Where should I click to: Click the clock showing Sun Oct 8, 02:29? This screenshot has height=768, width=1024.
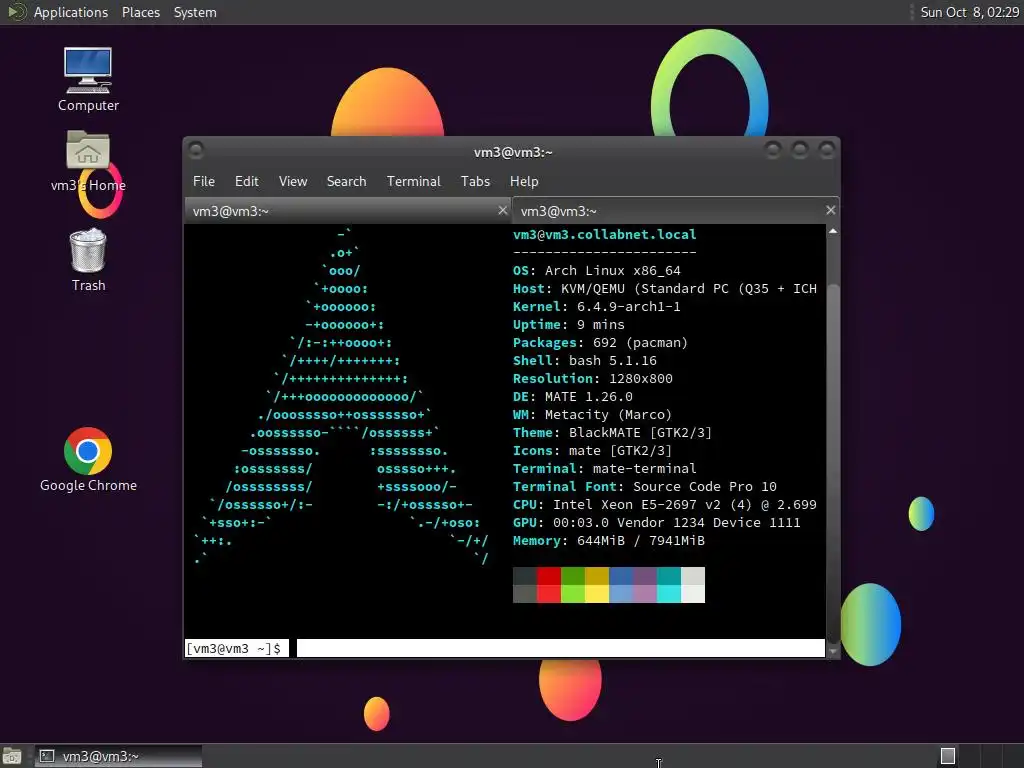click(x=969, y=12)
